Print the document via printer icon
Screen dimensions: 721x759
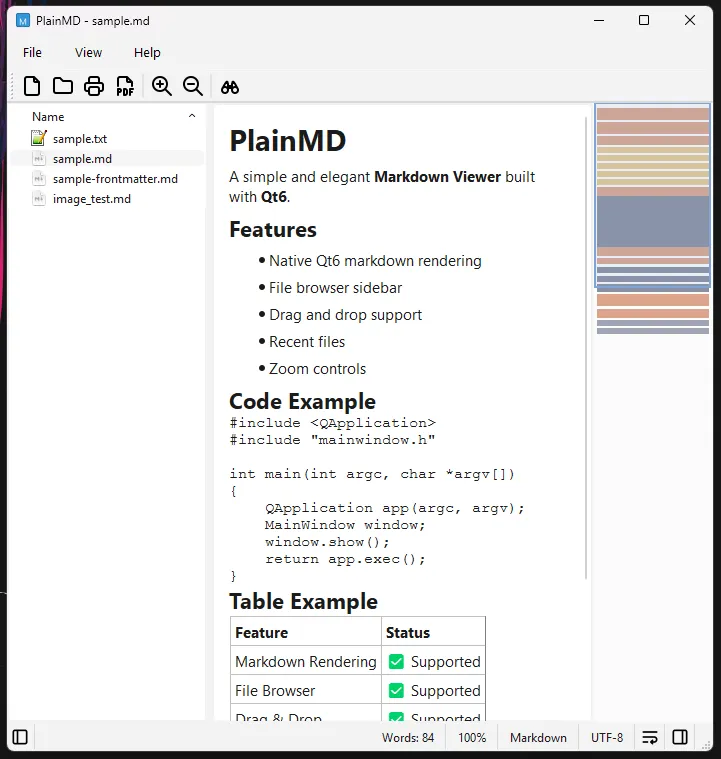coord(94,87)
